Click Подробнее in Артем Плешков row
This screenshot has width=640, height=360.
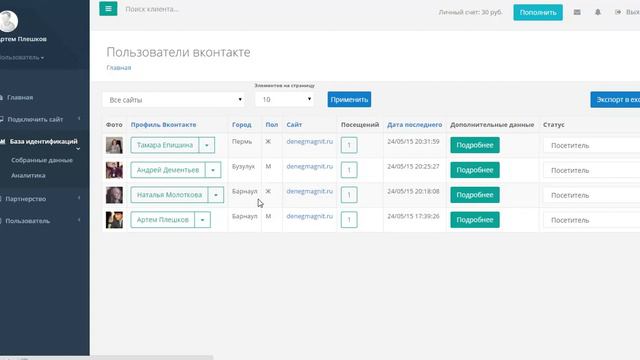(475, 220)
